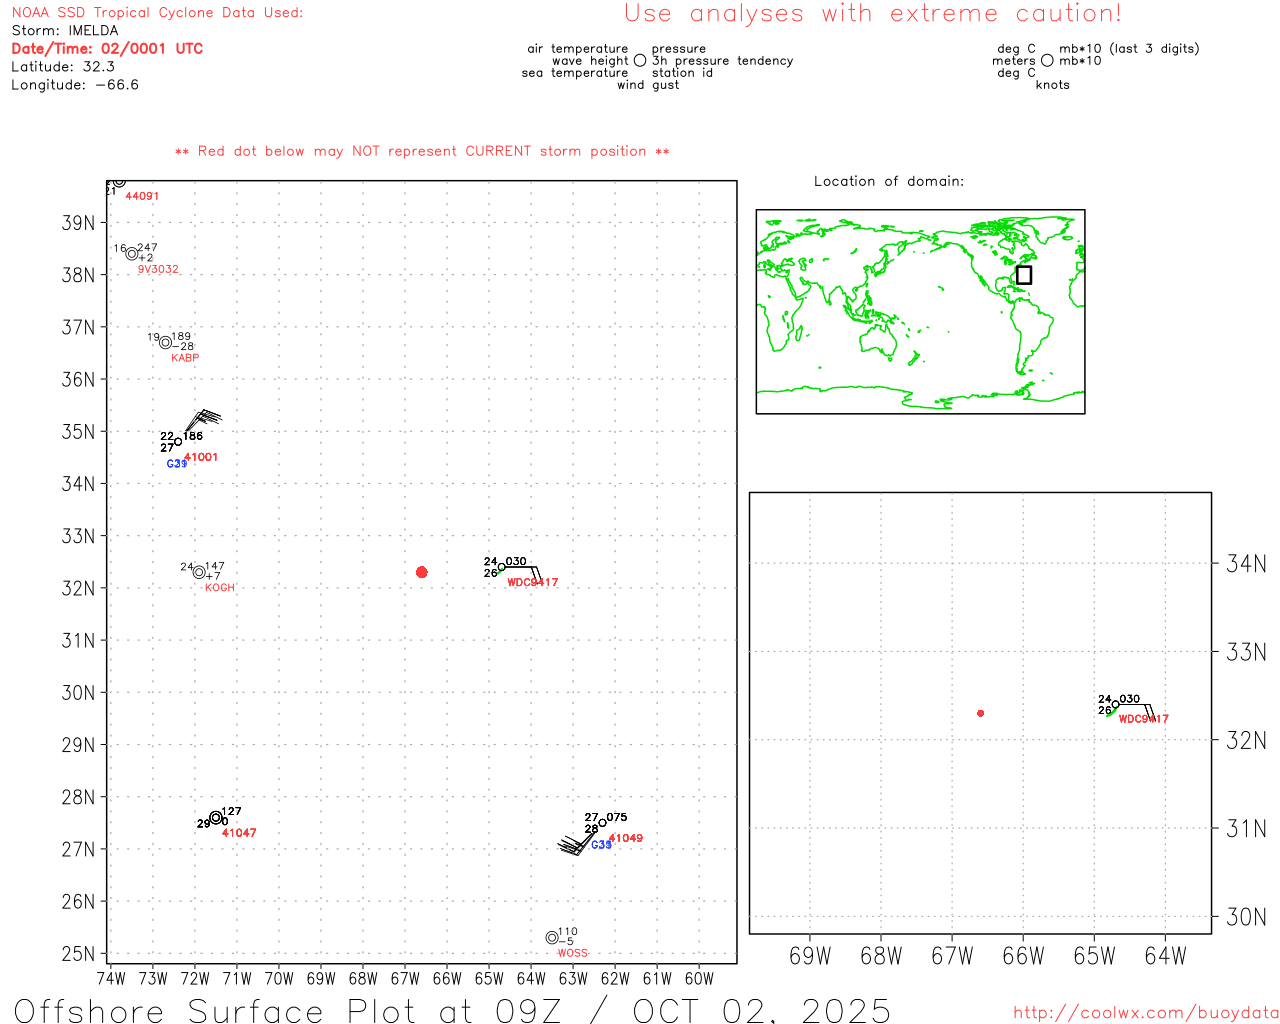Image resolution: width=1280 pixels, height=1024 pixels.
Task: Click 'sea temperature' legend label
Action: (575, 73)
